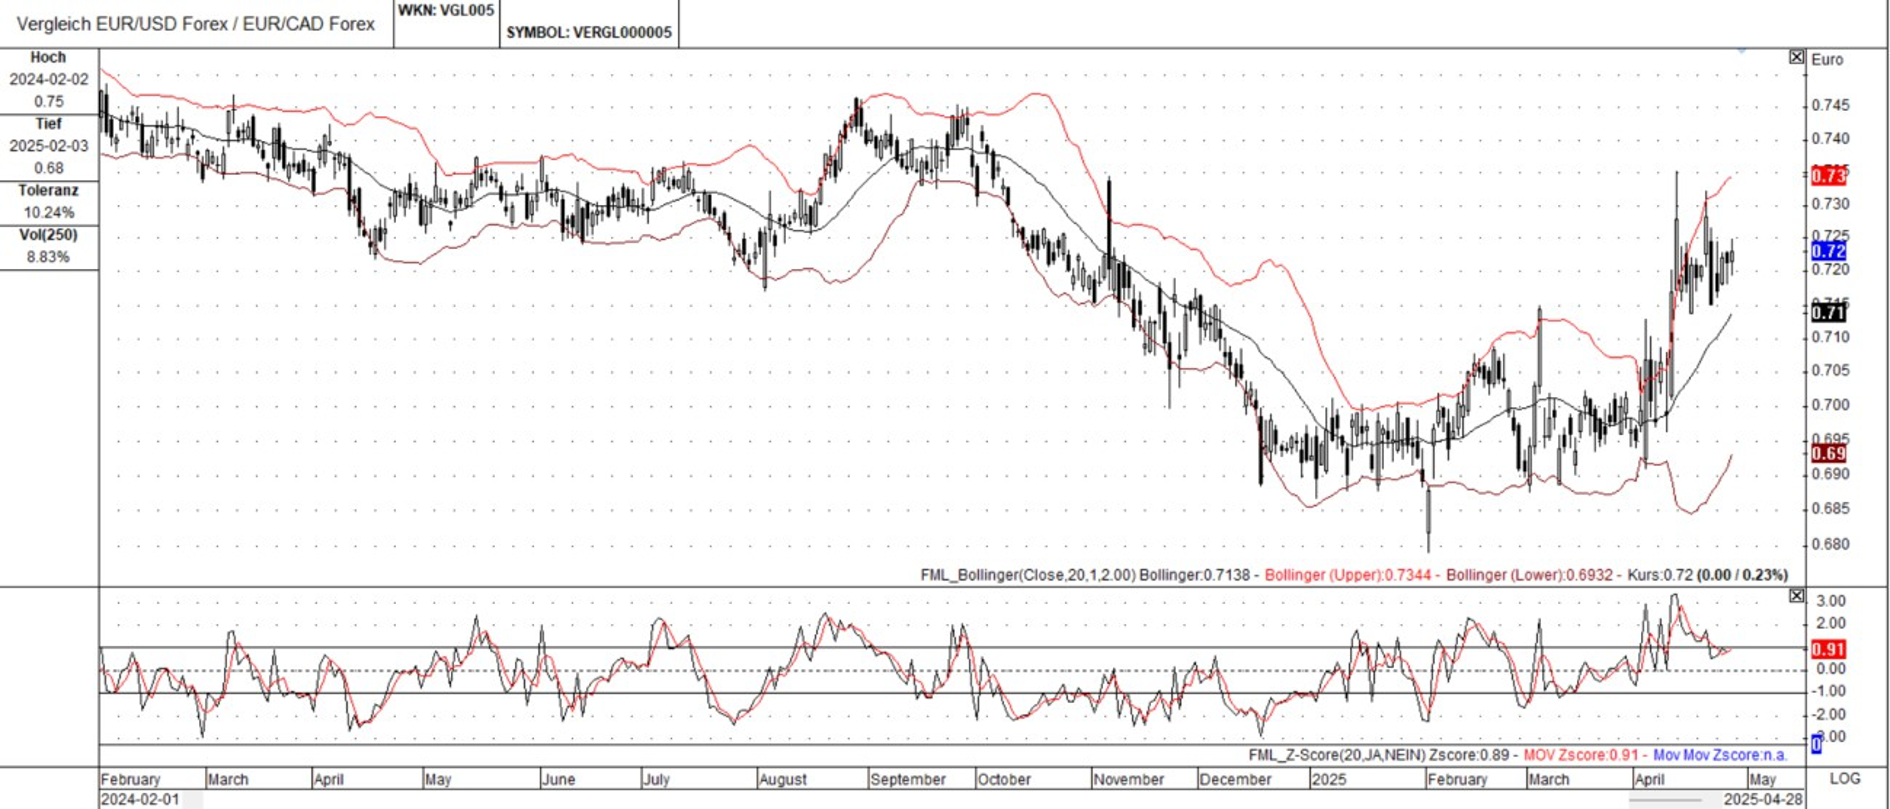1890x809 pixels.
Task: Click the October label on time axis
Action: [1003, 779]
